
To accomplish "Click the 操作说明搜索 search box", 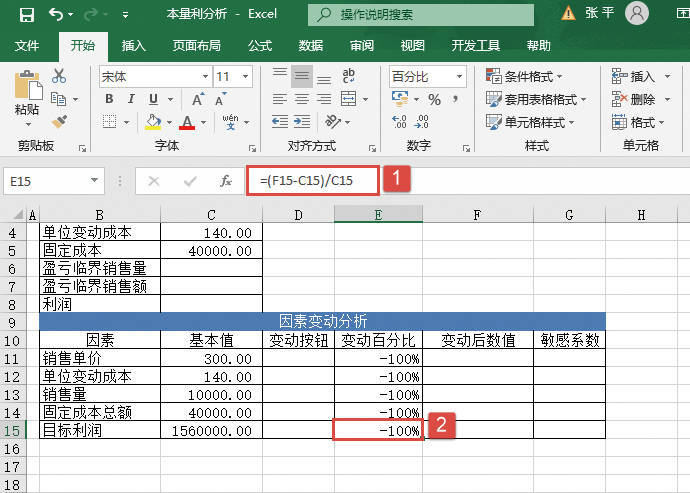I will (421, 15).
